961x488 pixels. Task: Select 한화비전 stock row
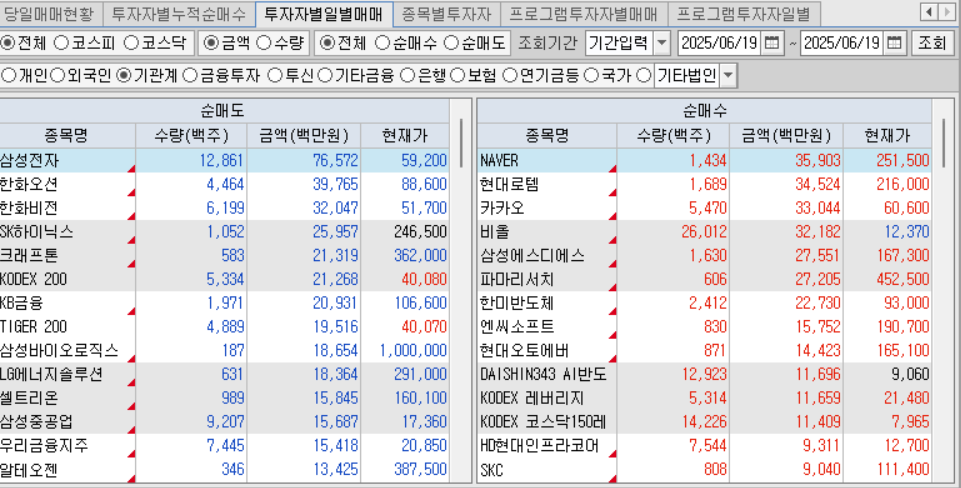tap(224, 208)
